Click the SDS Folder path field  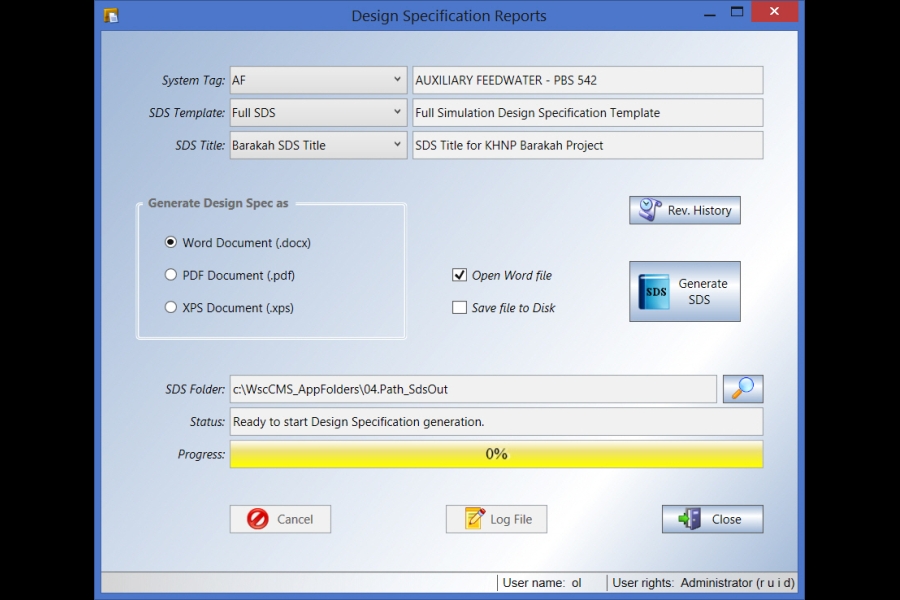point(473,389)
